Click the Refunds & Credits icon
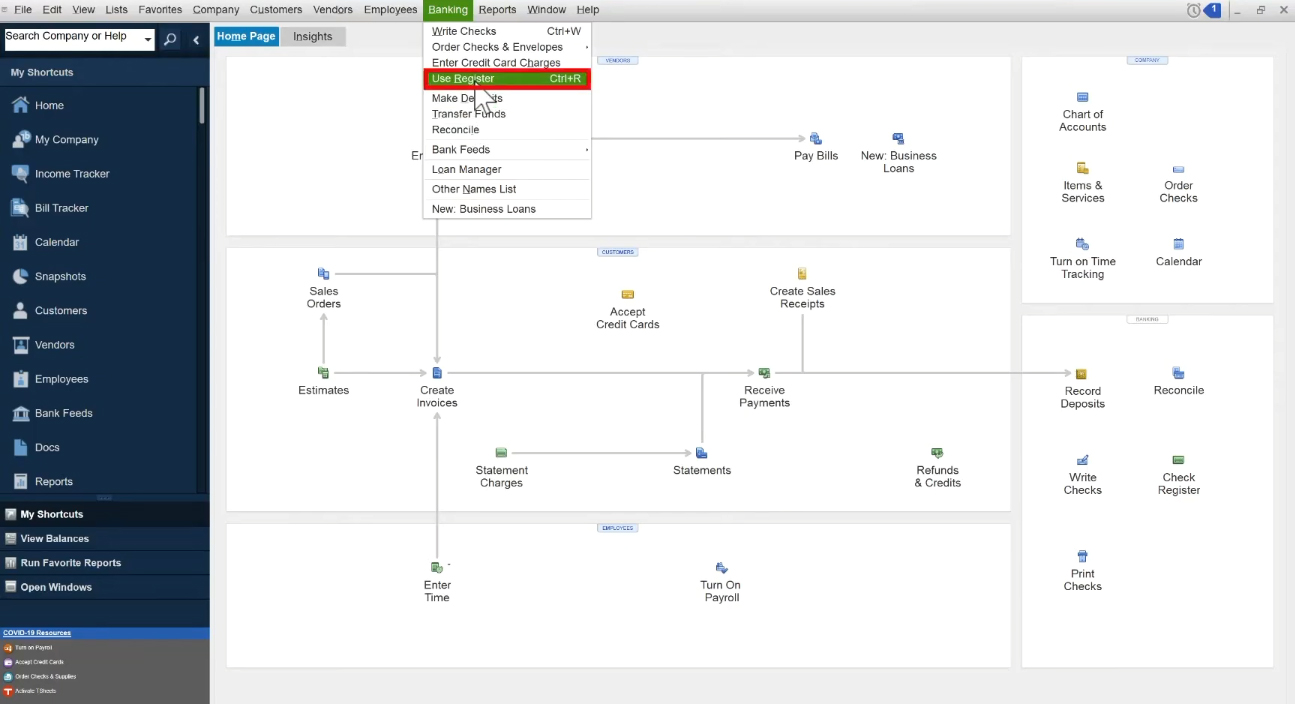 point(937,453)
